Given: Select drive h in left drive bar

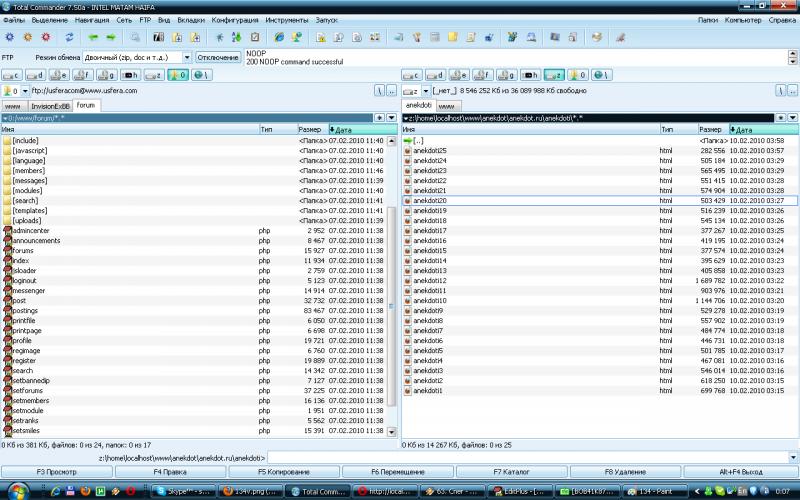Looking at the screenshot, I should click(131, 75).
